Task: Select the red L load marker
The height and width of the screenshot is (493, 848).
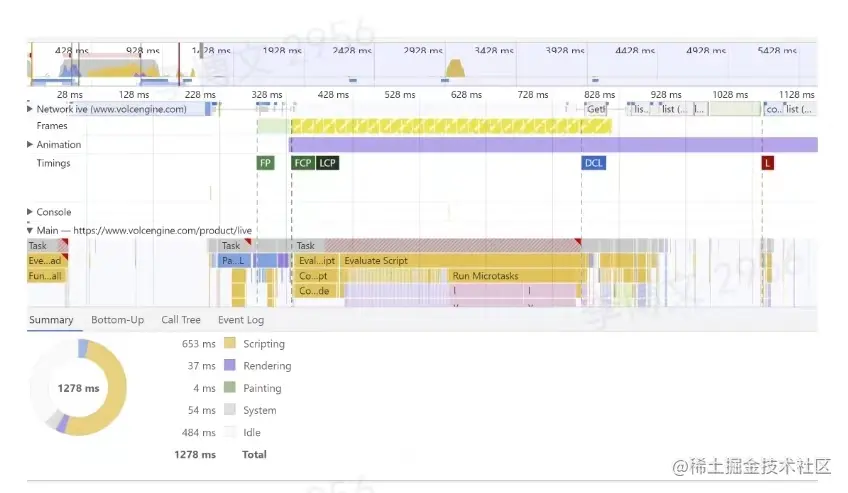Action: click(x=767, y=163)
